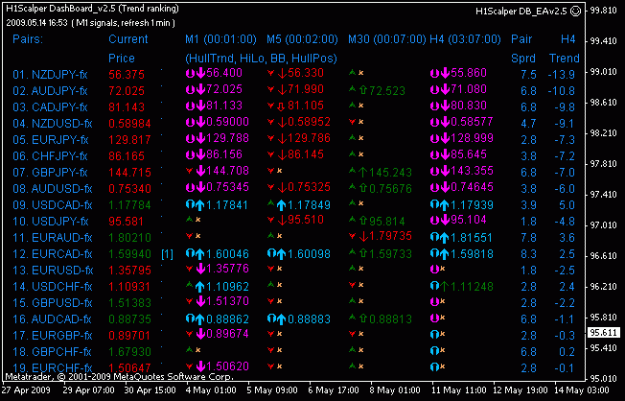This screenshot has width=625, height=401.
Task: Click M30 value 0.75676 in AUDUSD row
Action: [x=390, y=189]
